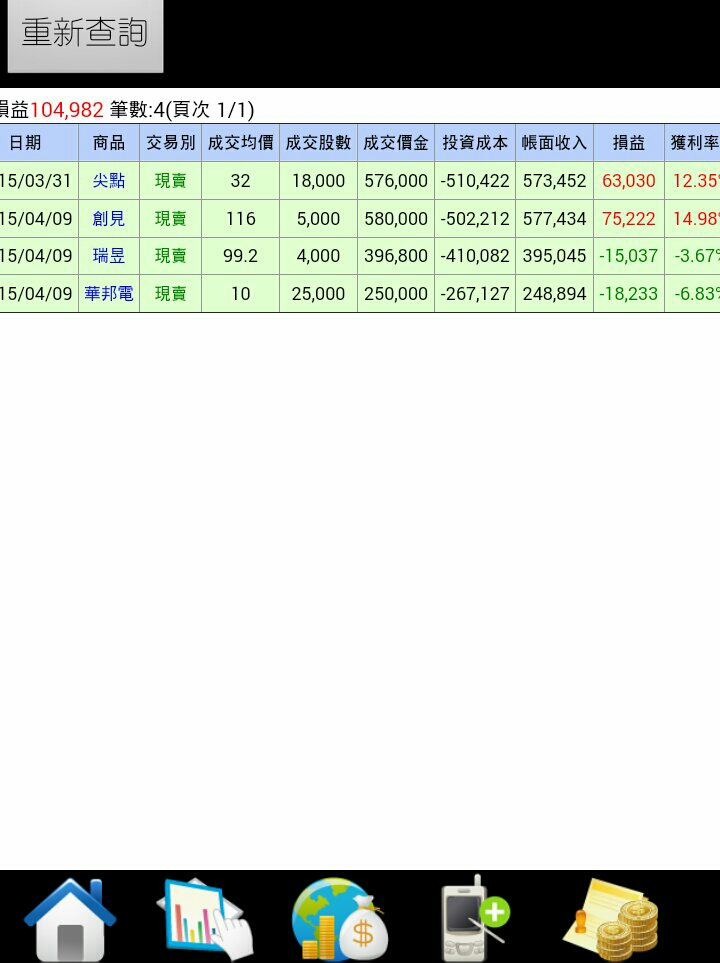Image resolution: width=720 pixels, height=963 pixels.
Task: Click the amount 250,000
Action: (x=396, y=294)
